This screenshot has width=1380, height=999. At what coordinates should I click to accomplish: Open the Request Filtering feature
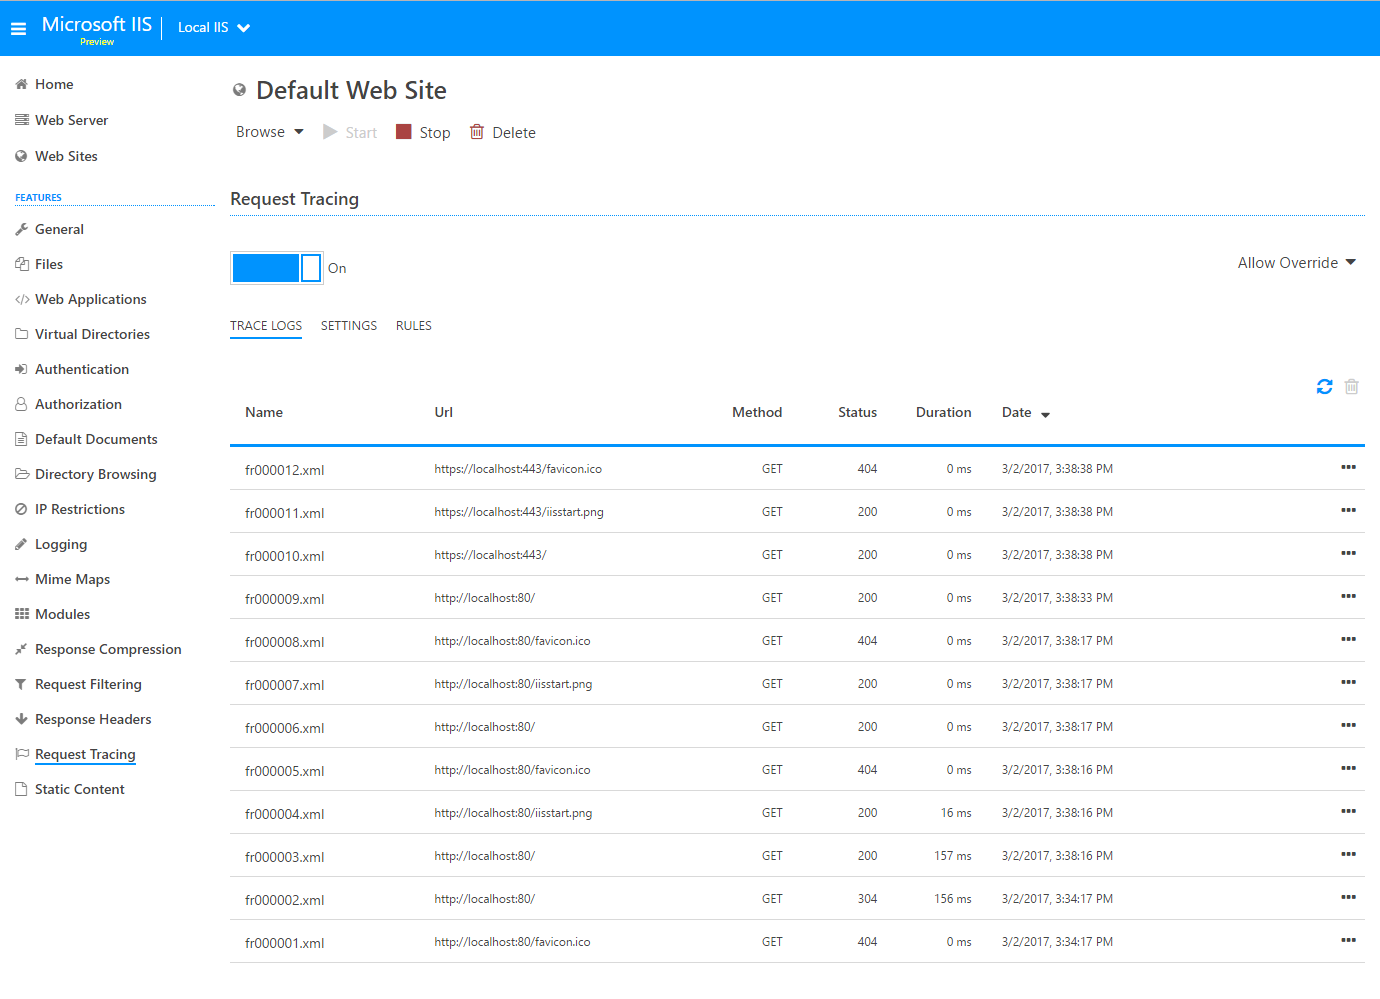[88, 684]
